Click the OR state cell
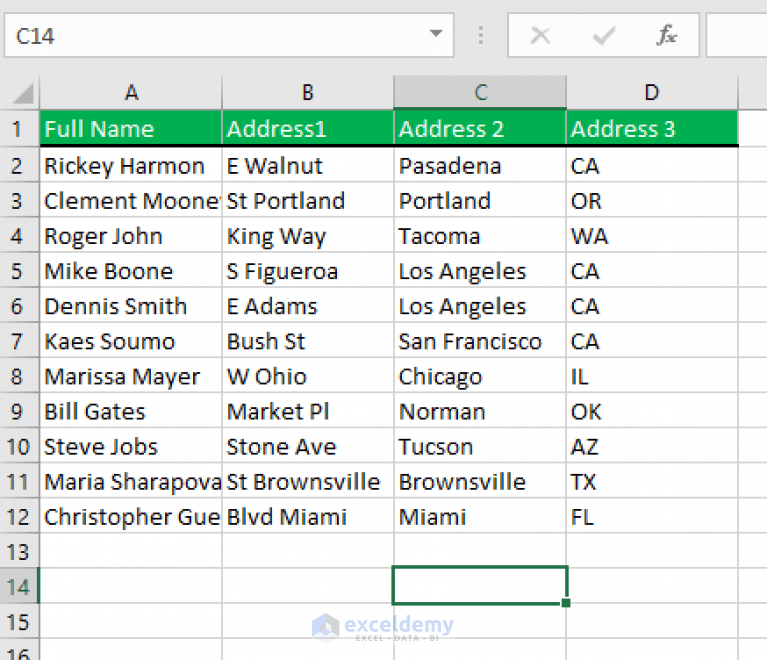Screen dimensions: 767x660 652,201
